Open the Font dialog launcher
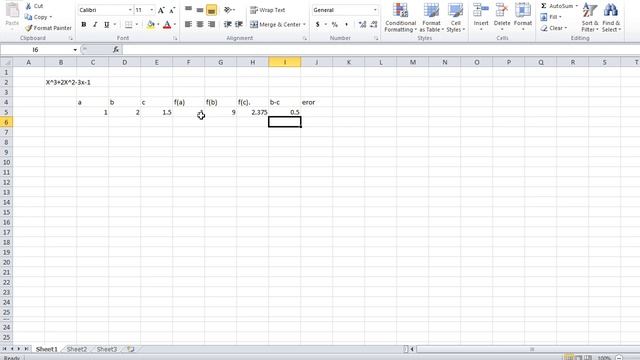 click(175, 38)
